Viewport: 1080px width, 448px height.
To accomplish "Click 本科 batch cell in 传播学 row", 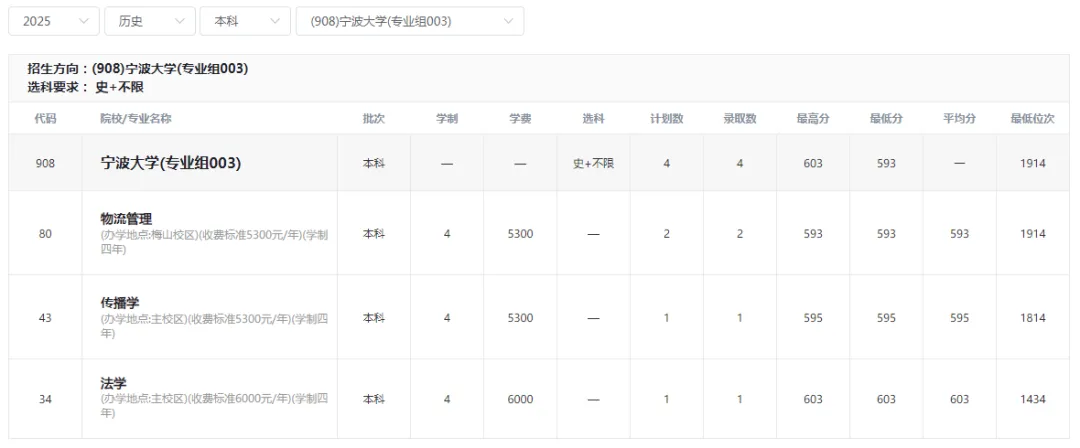I will coord(374,318).
